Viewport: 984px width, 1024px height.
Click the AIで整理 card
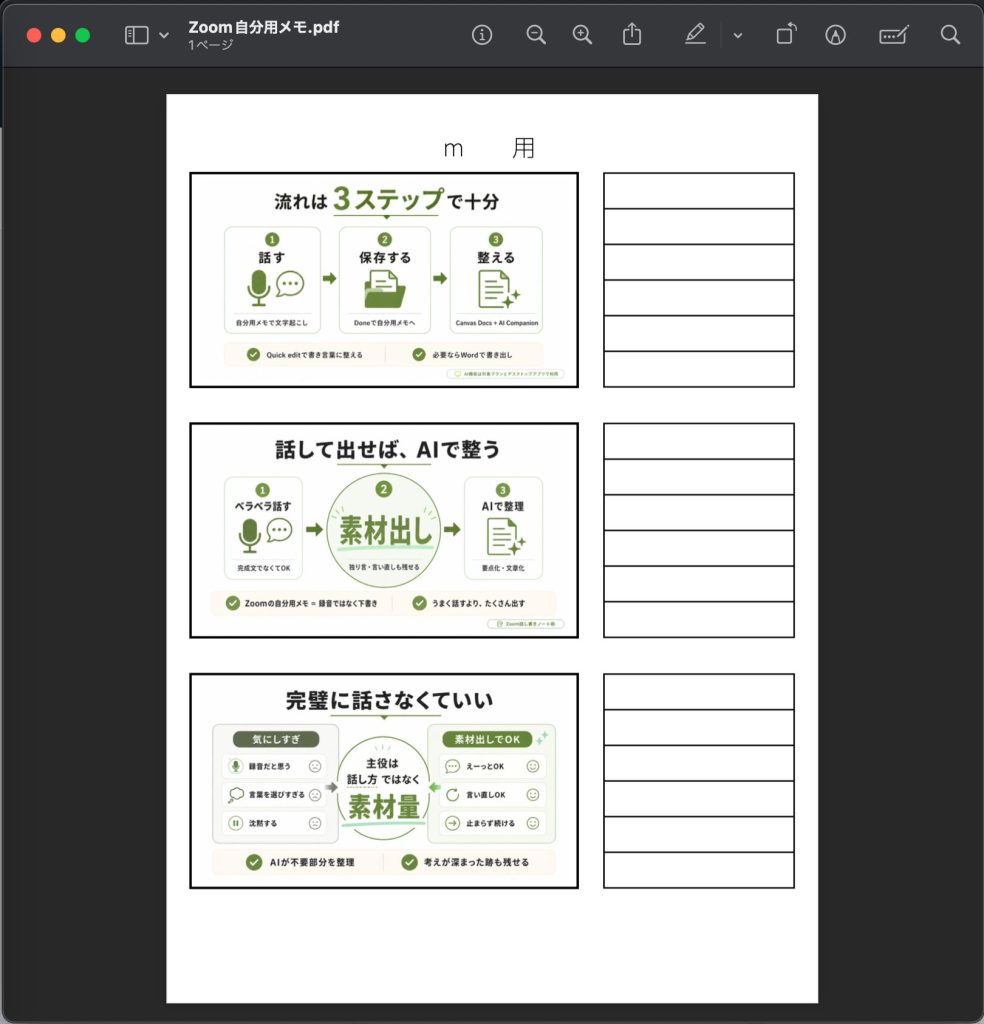click(x=503, y=528)
